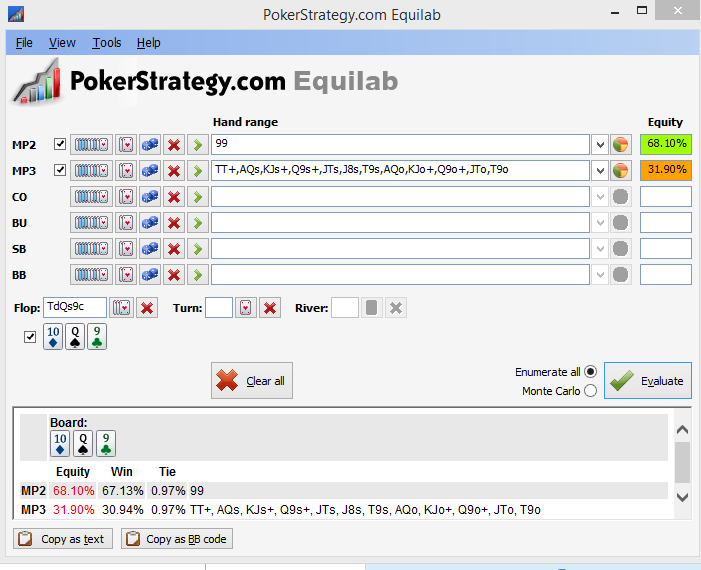Open card selector for MP3 row
The height and width of the screenshot is (570, 701).
pos(126,170)
